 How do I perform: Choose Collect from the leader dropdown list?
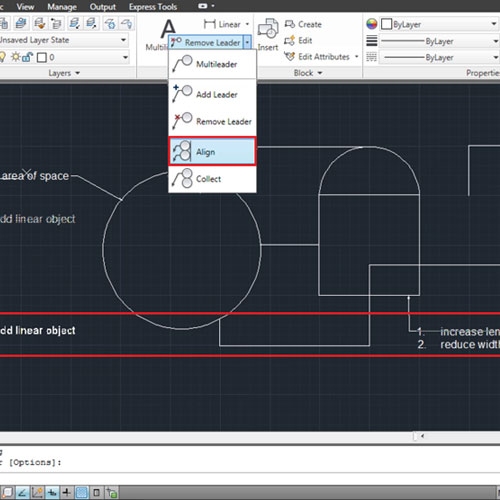[x=212, y=179]
